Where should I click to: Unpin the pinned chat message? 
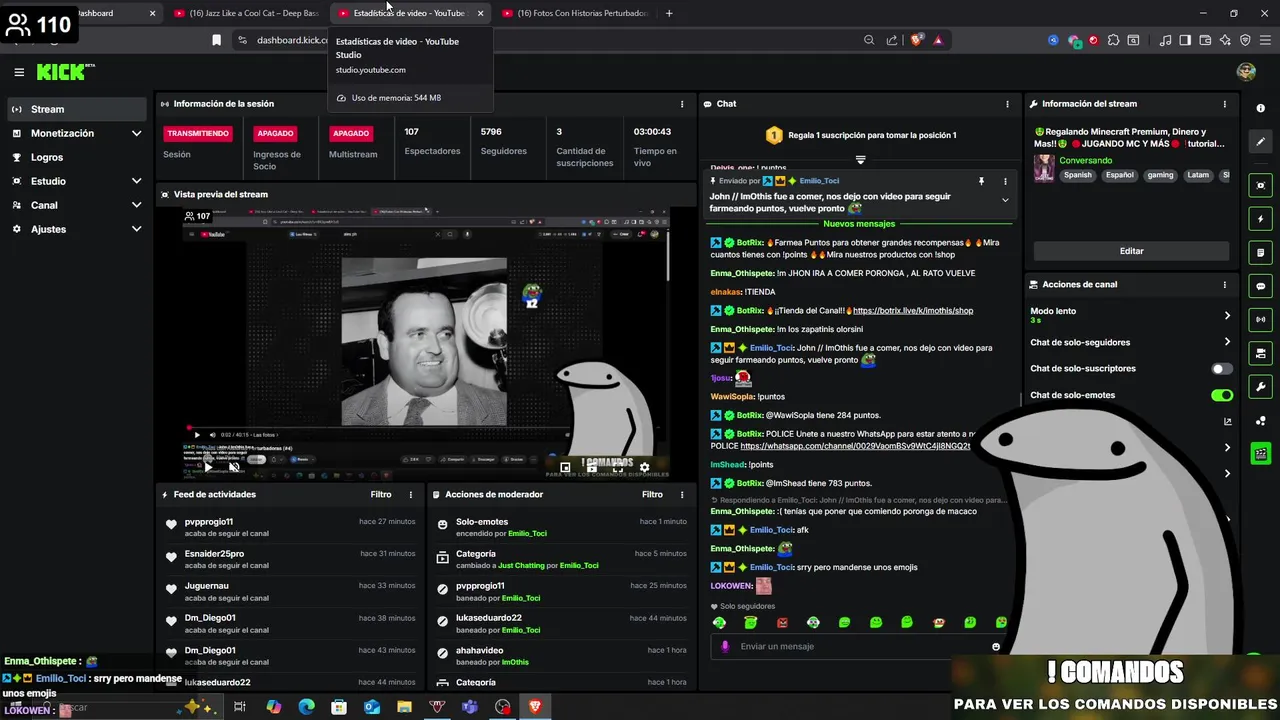coord(981,181)
